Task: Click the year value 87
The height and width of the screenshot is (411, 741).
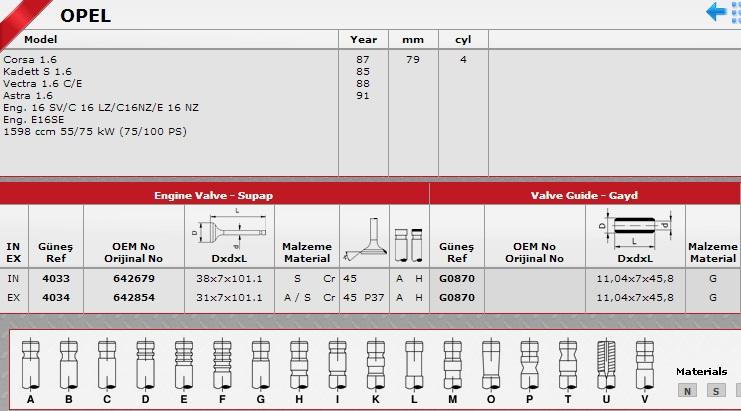Action: pos(363,60)
